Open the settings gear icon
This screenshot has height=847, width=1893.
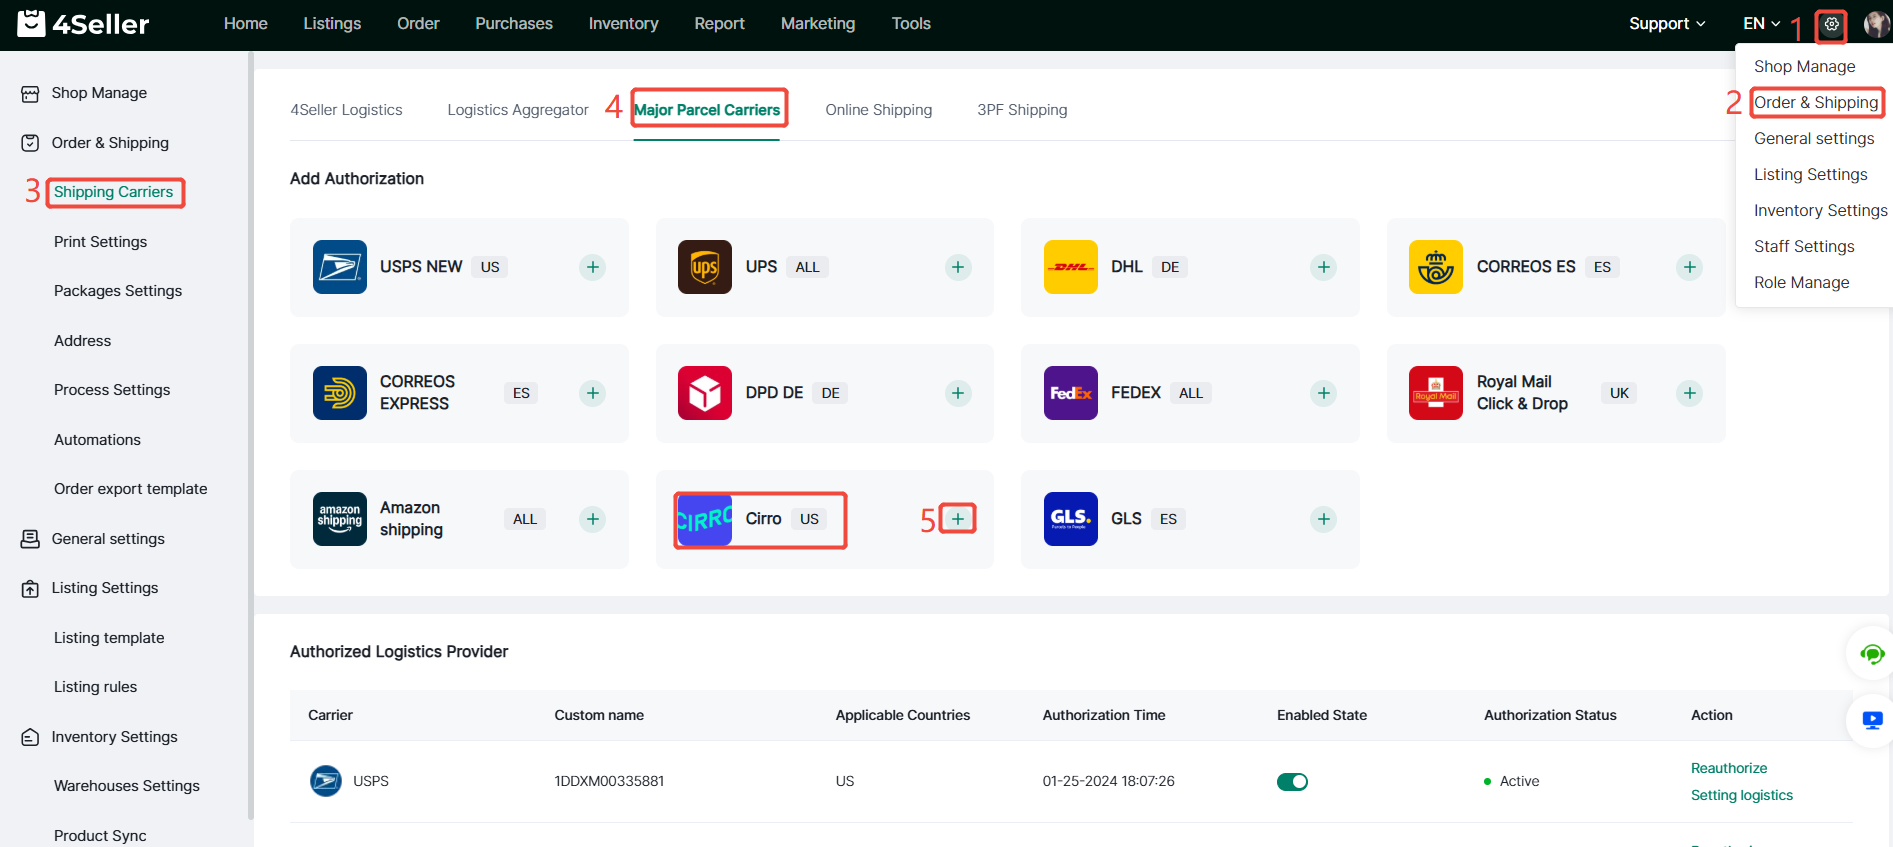pyautogui.click(x=1831, y=24)
